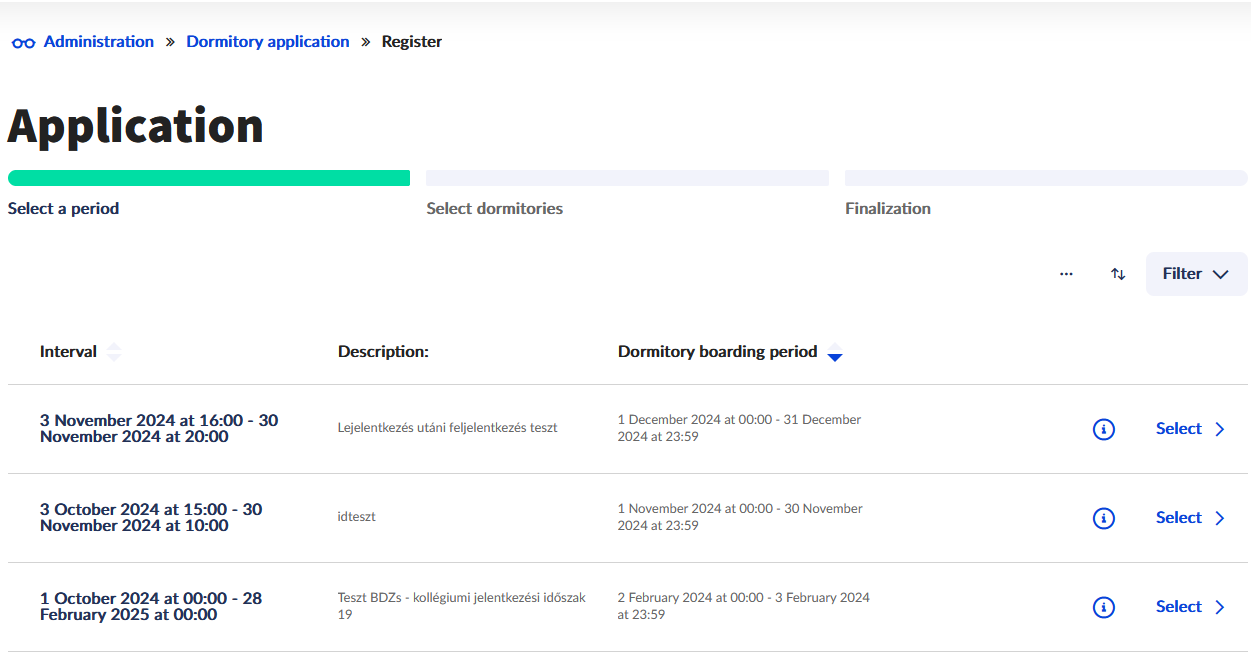The height and width of the screenshot is (657, 1251).
Task: Select the Teszt BDZs application period
Action: pyautogui.click(x=1179, y=607)
